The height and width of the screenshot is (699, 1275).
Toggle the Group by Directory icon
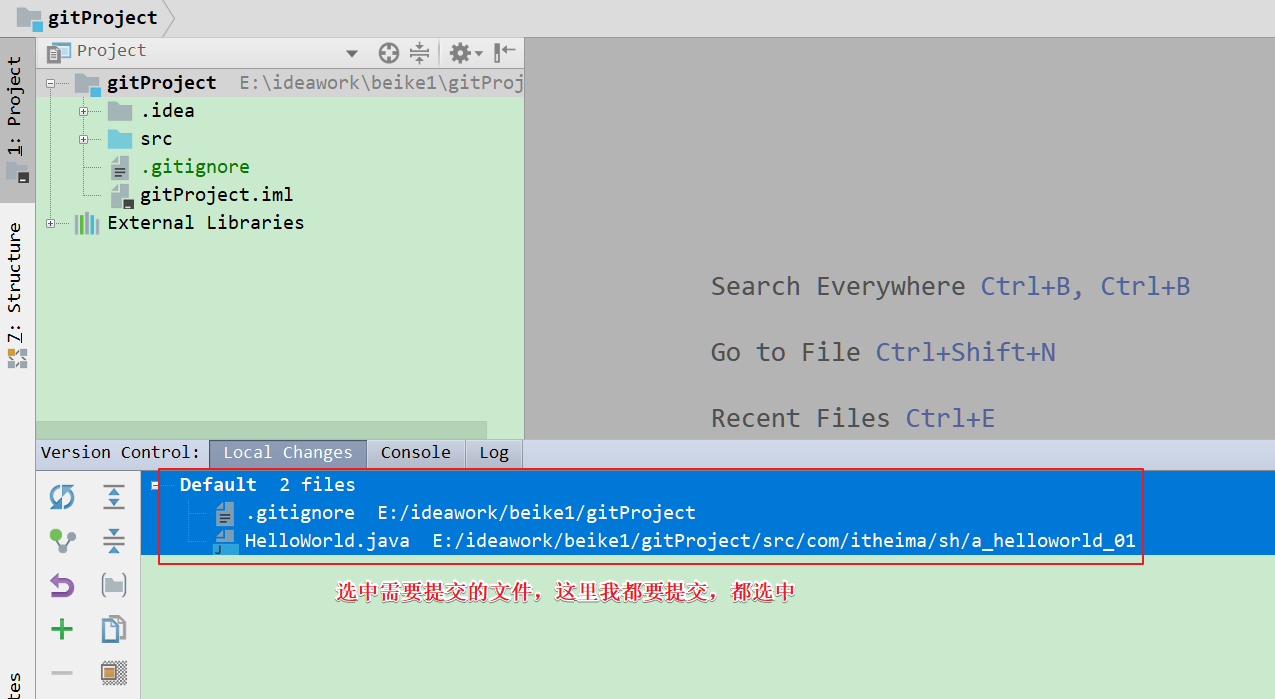pyautogui.click(x=114, y=585)
